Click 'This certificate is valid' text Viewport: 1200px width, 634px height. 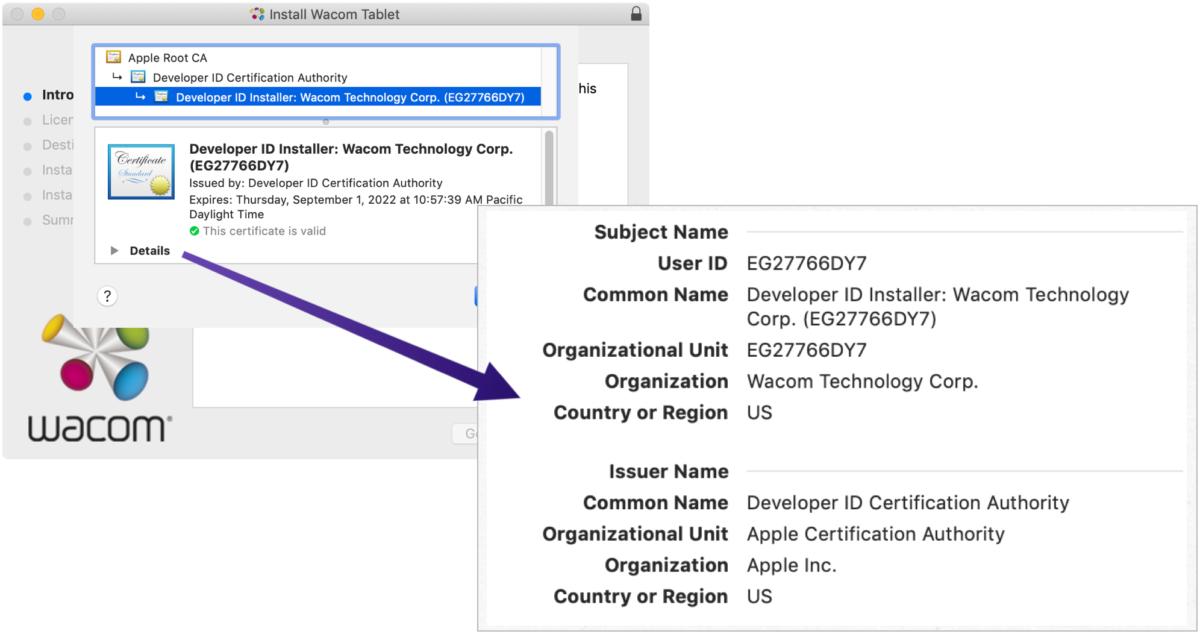point(264,231)
